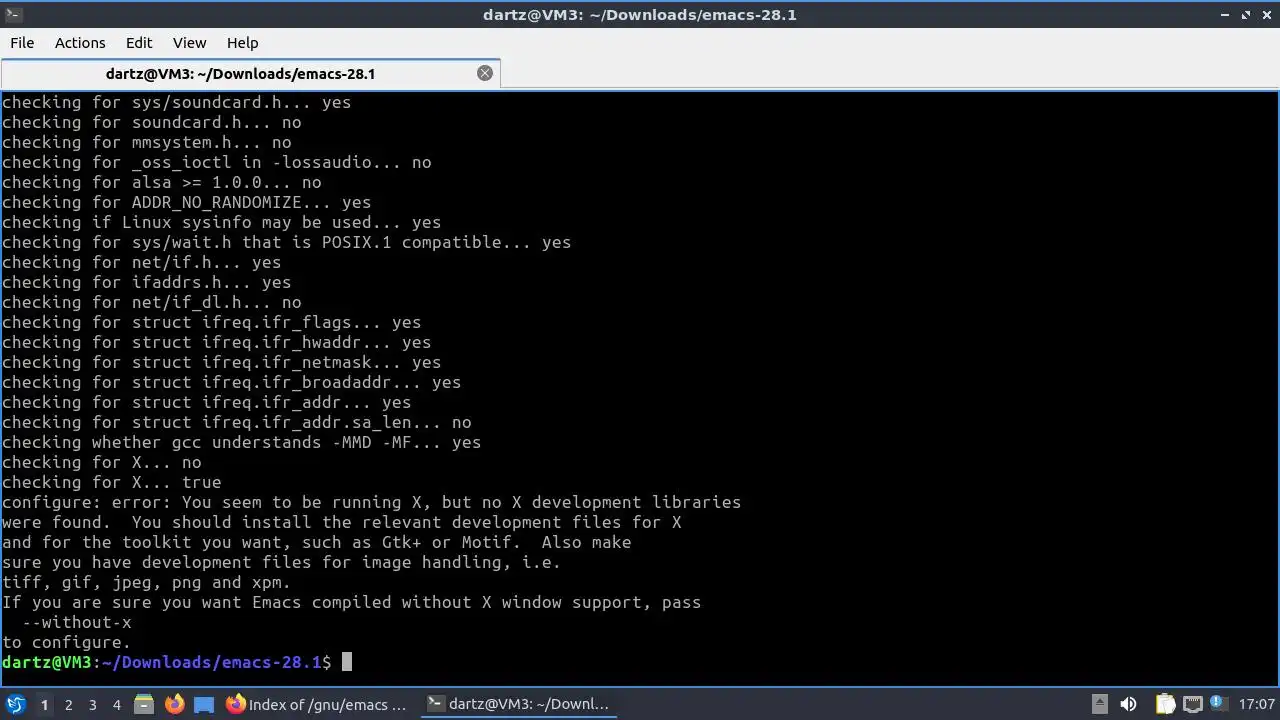Click the 'checking for X... no' line

point(101,462)
